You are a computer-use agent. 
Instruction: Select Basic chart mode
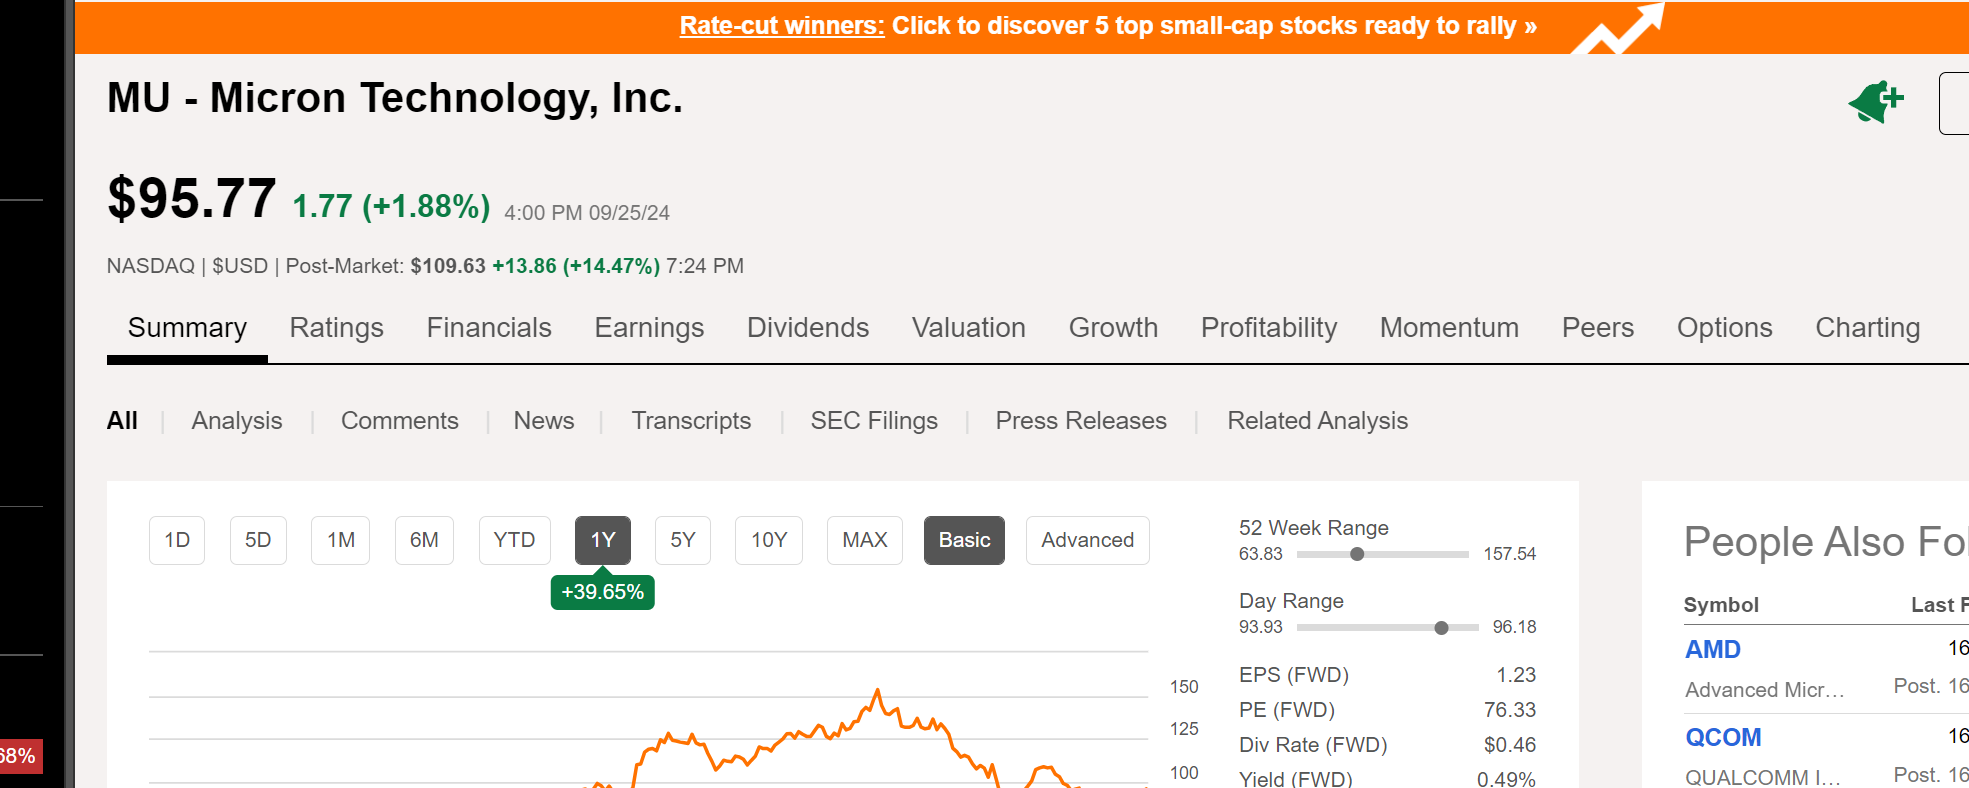964,540
